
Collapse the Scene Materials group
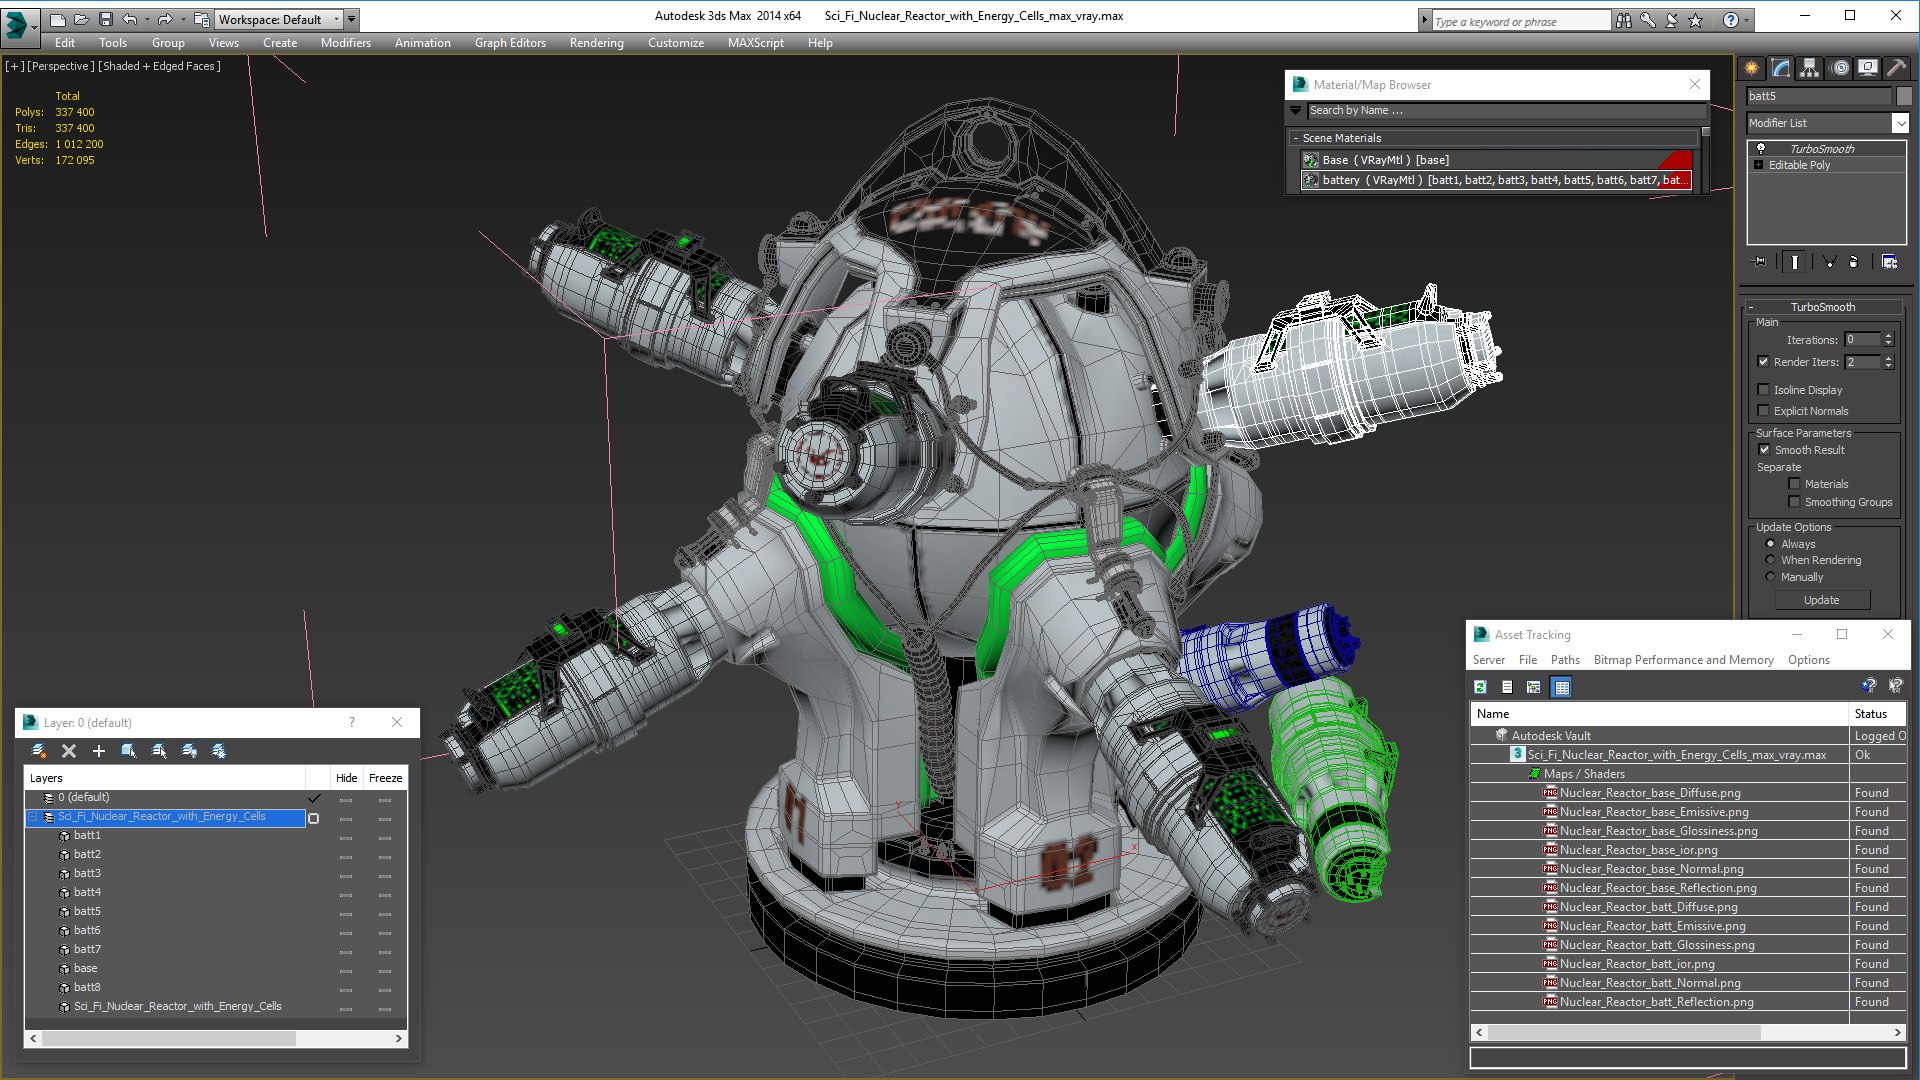point(1296,138)
